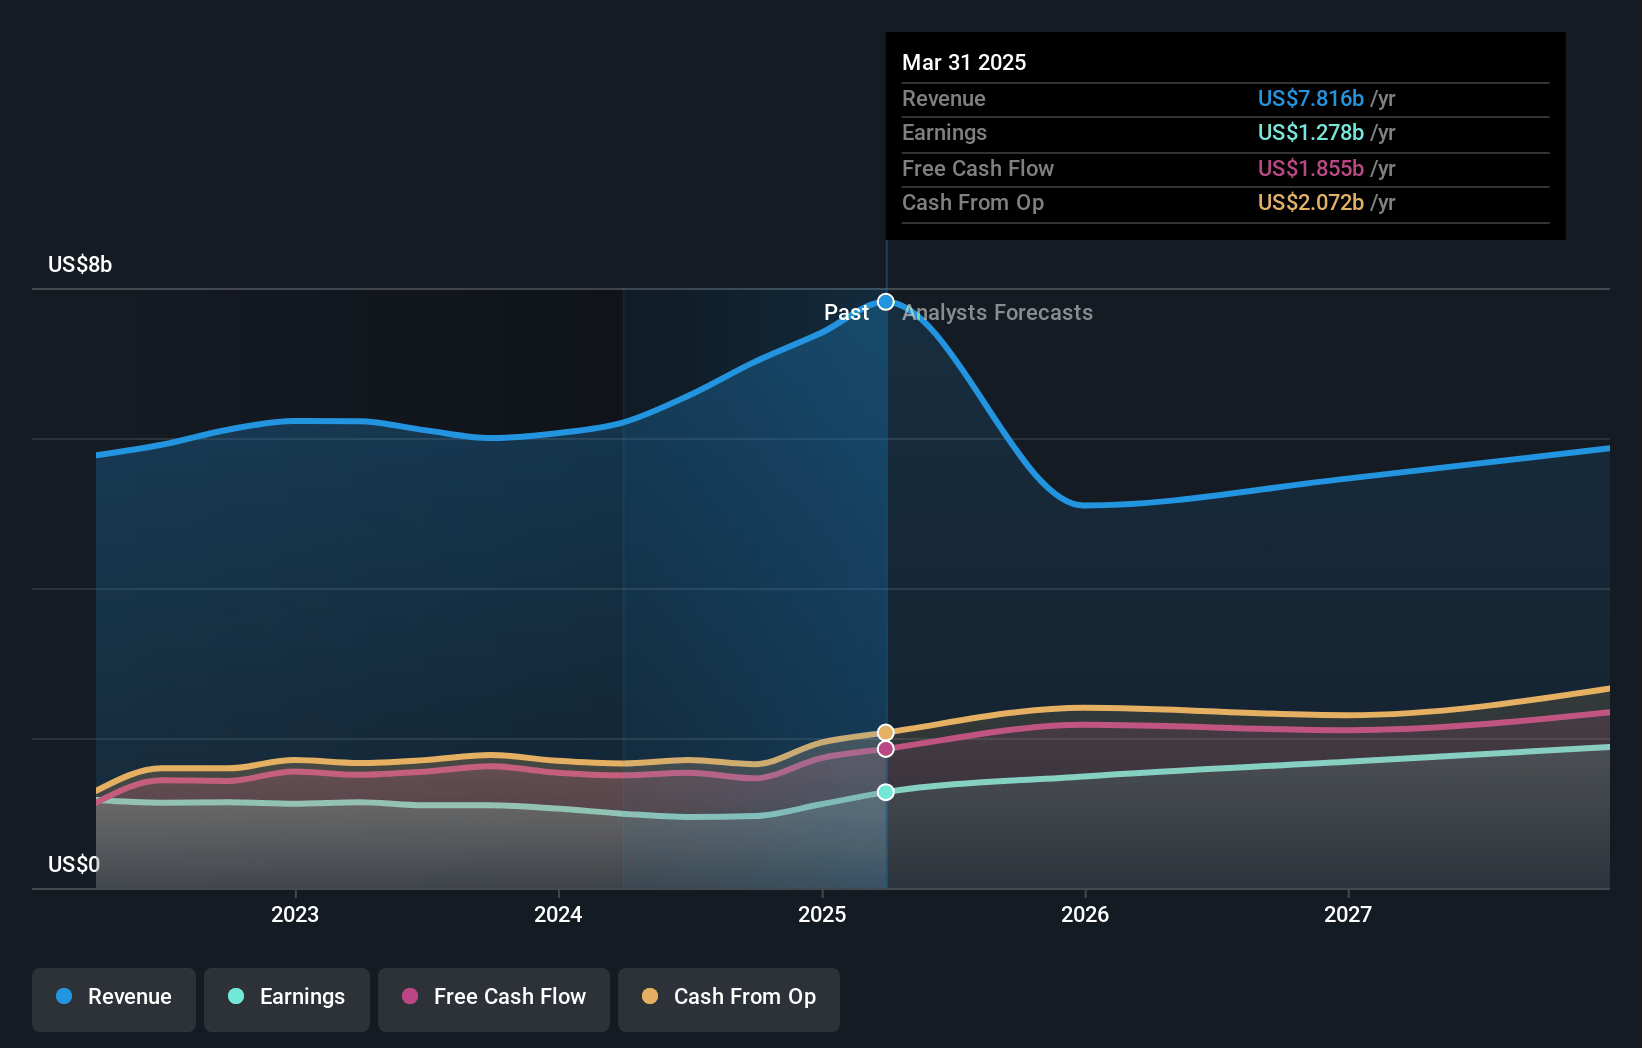Click the 2025 x-axis label
This screenshot has width=1642, height=1048.
[x=822, y=914]
